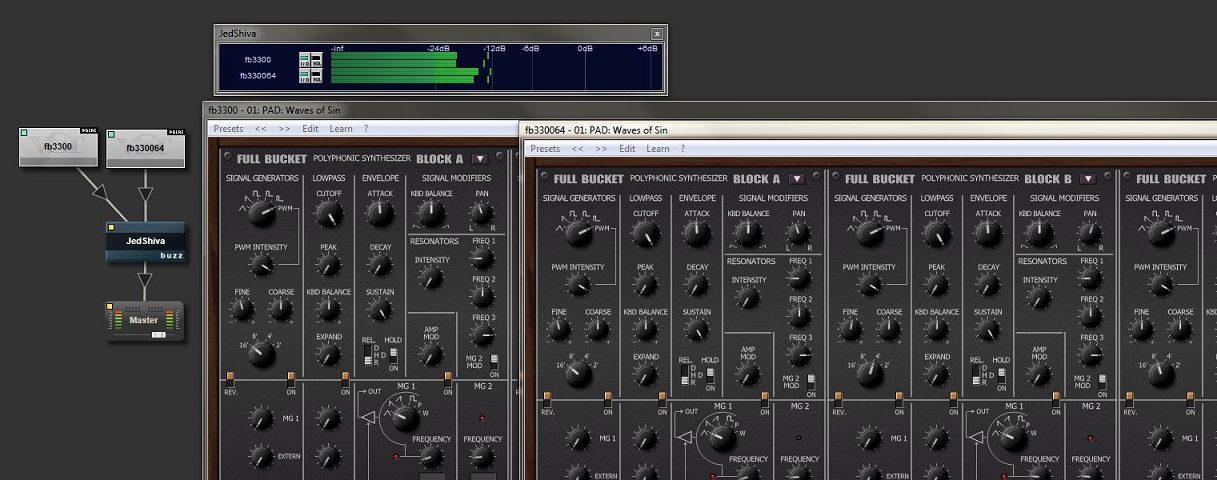This screenshot has height=480, width=1217.
Task: Toggle MG 2 MOD switch in fb330064 Block B
Action: click(x=1101, y=382)
